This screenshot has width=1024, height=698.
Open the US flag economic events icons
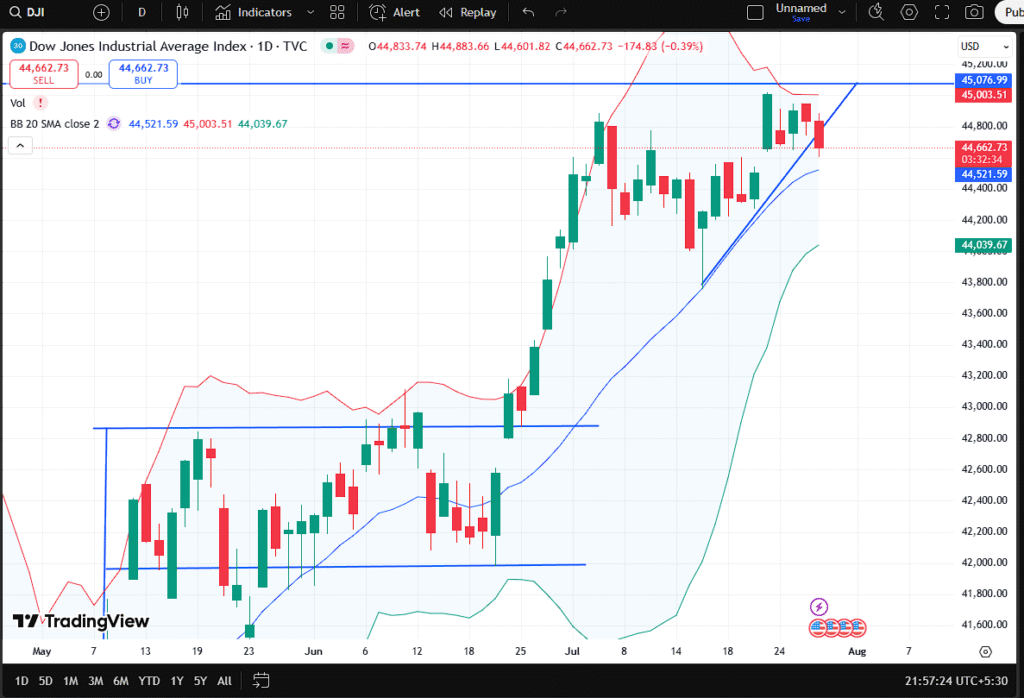[x=837, y=628]
